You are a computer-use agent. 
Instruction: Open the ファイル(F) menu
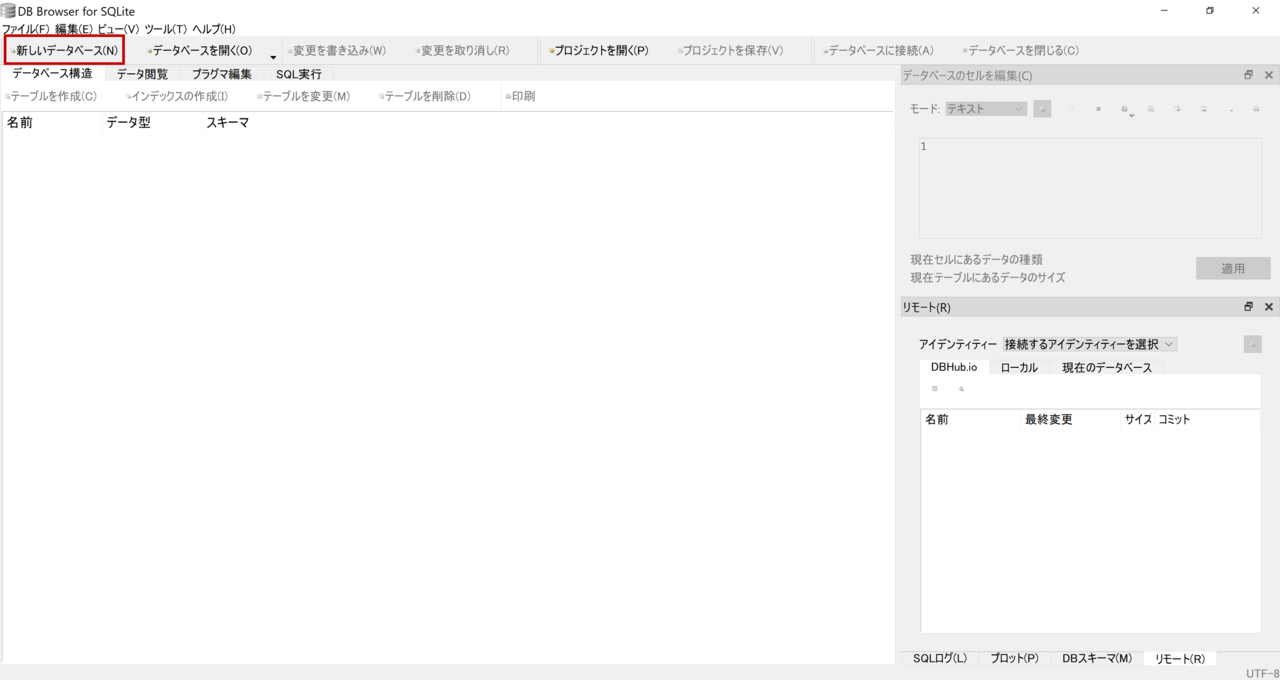pos(25,29)
